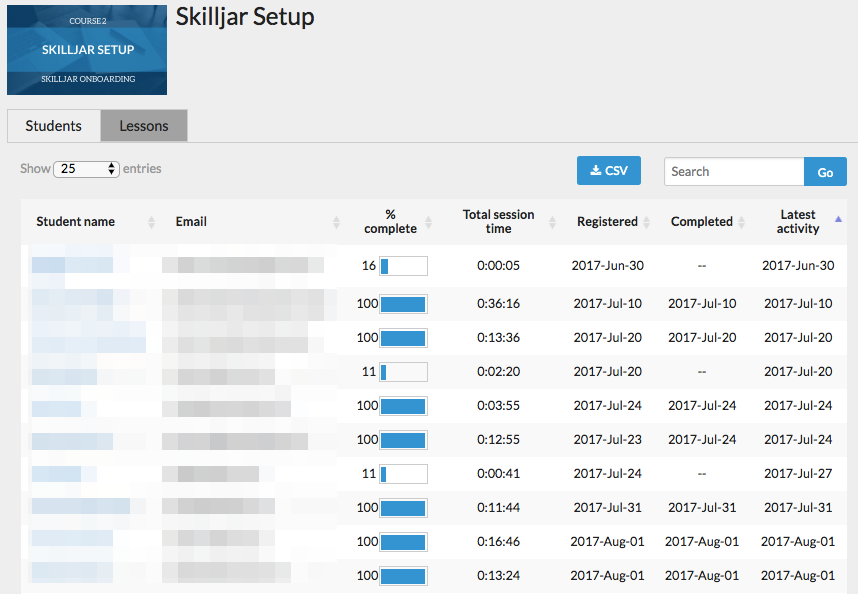Click Latest activity date 2017-Jul-27

pos(798,473)
